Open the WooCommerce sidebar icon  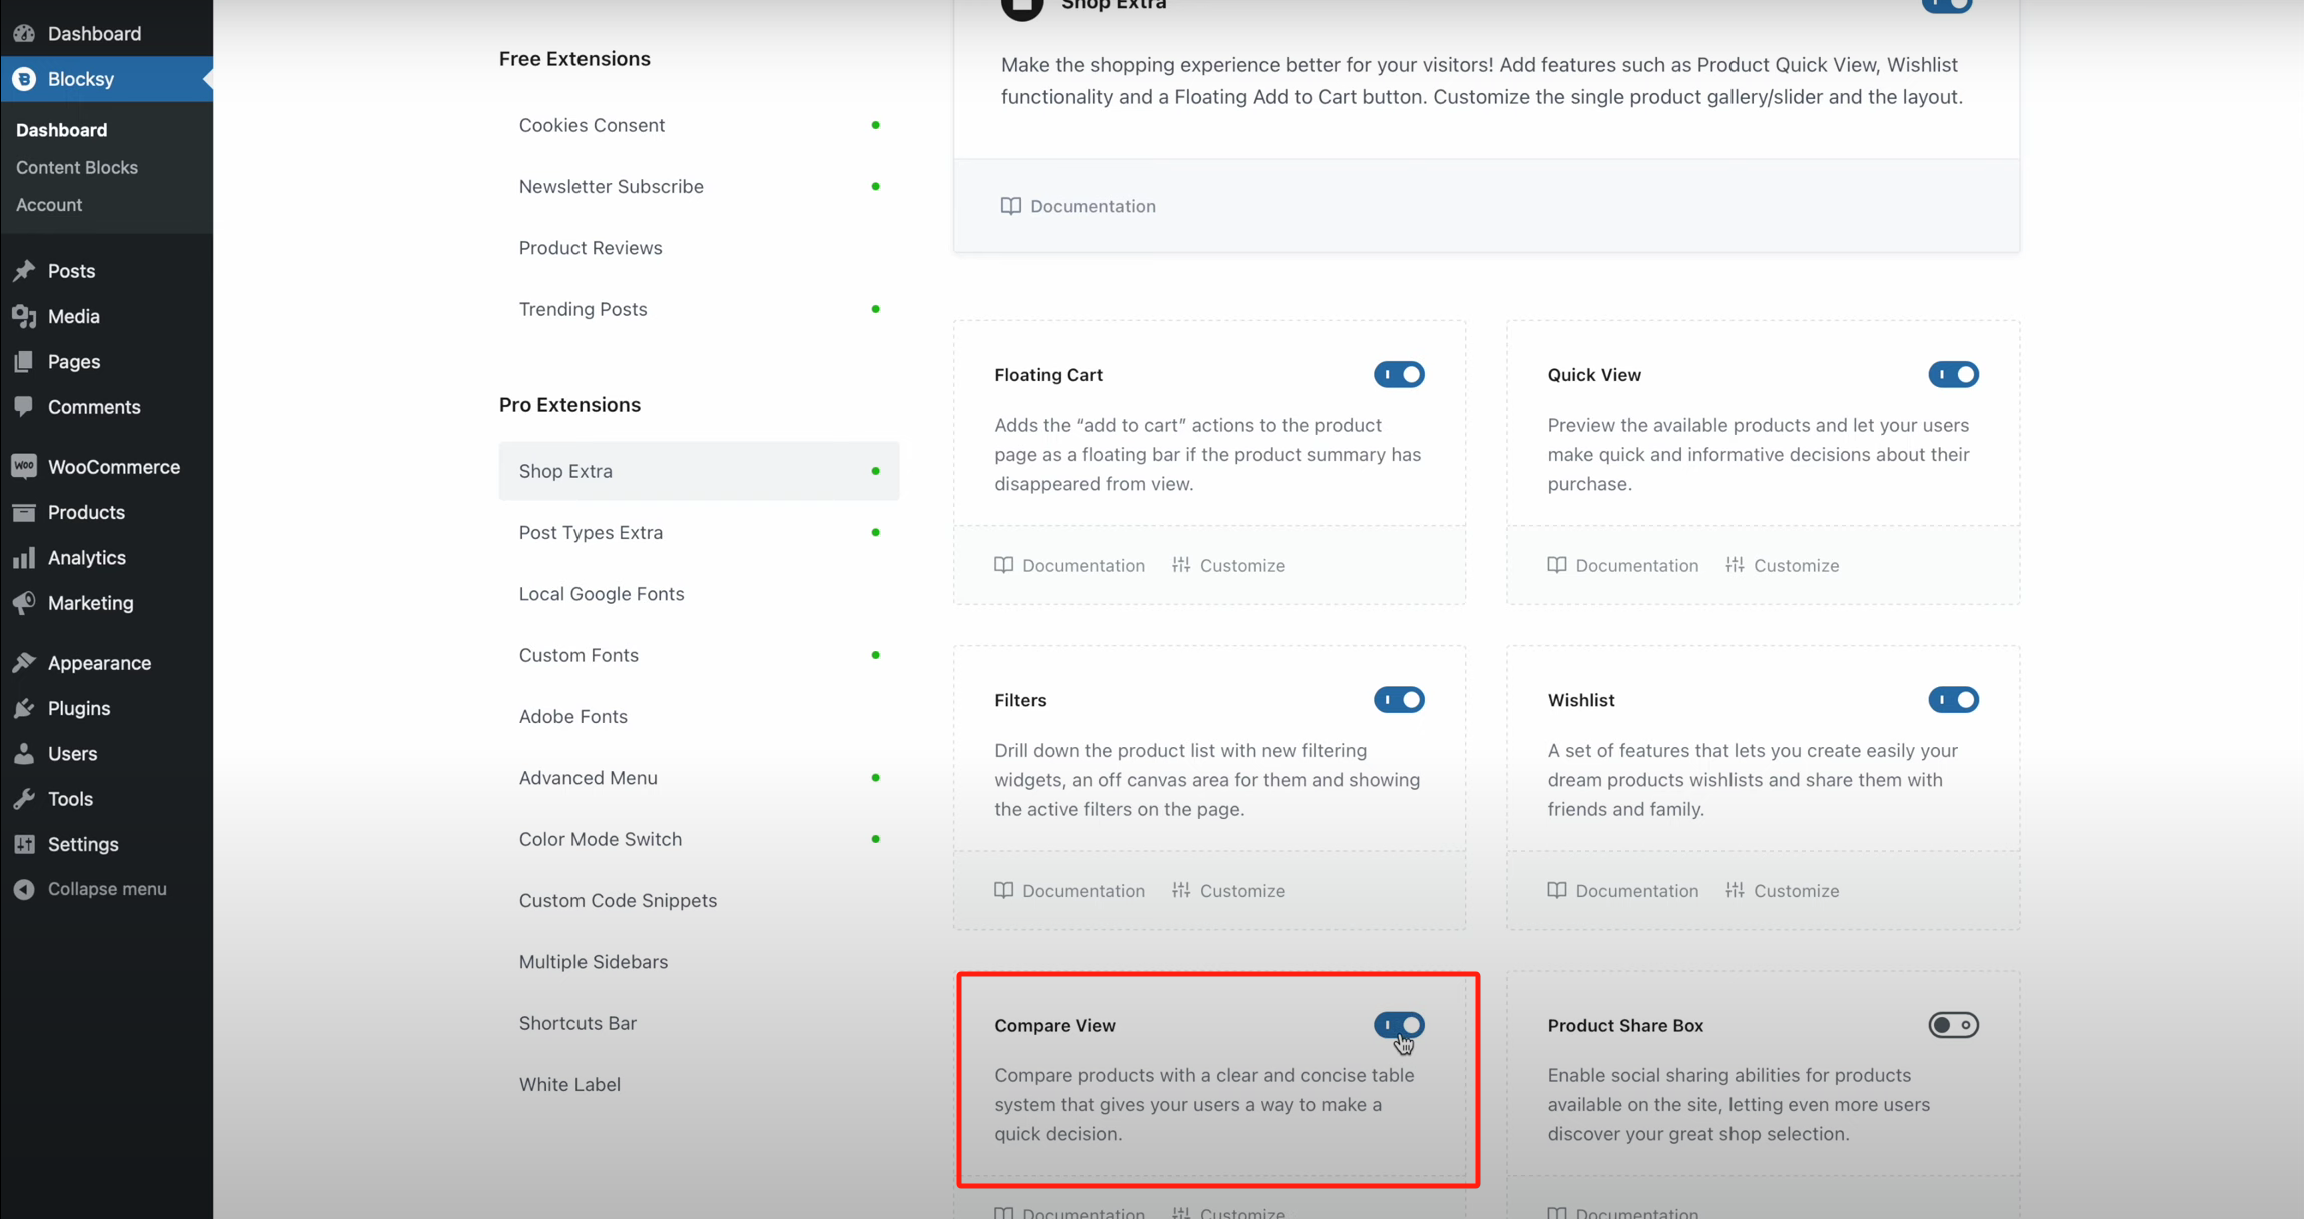click(x=25, y=466)
